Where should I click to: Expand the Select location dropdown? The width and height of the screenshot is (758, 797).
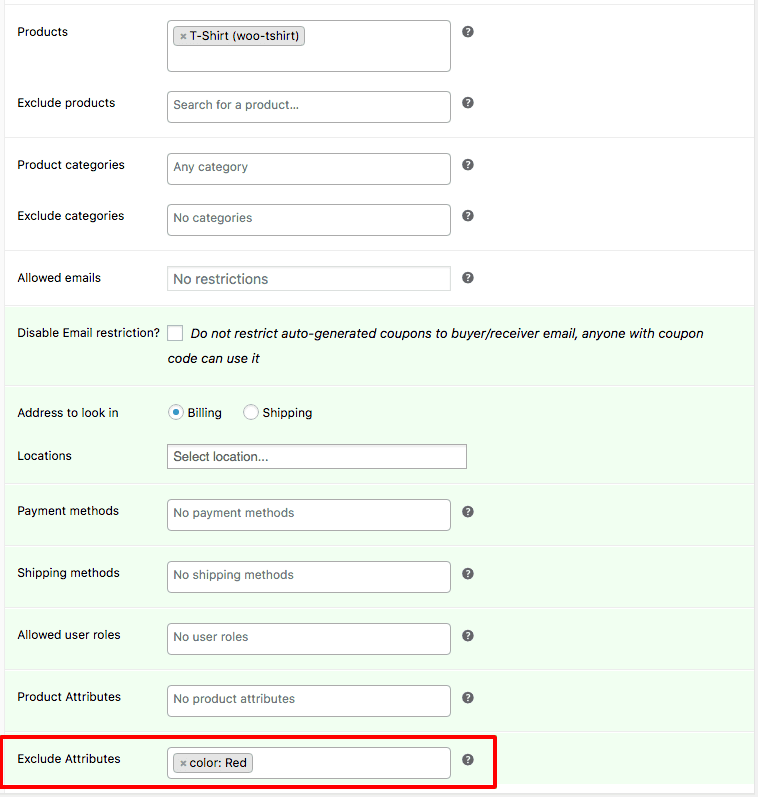[x=316, y=457]
